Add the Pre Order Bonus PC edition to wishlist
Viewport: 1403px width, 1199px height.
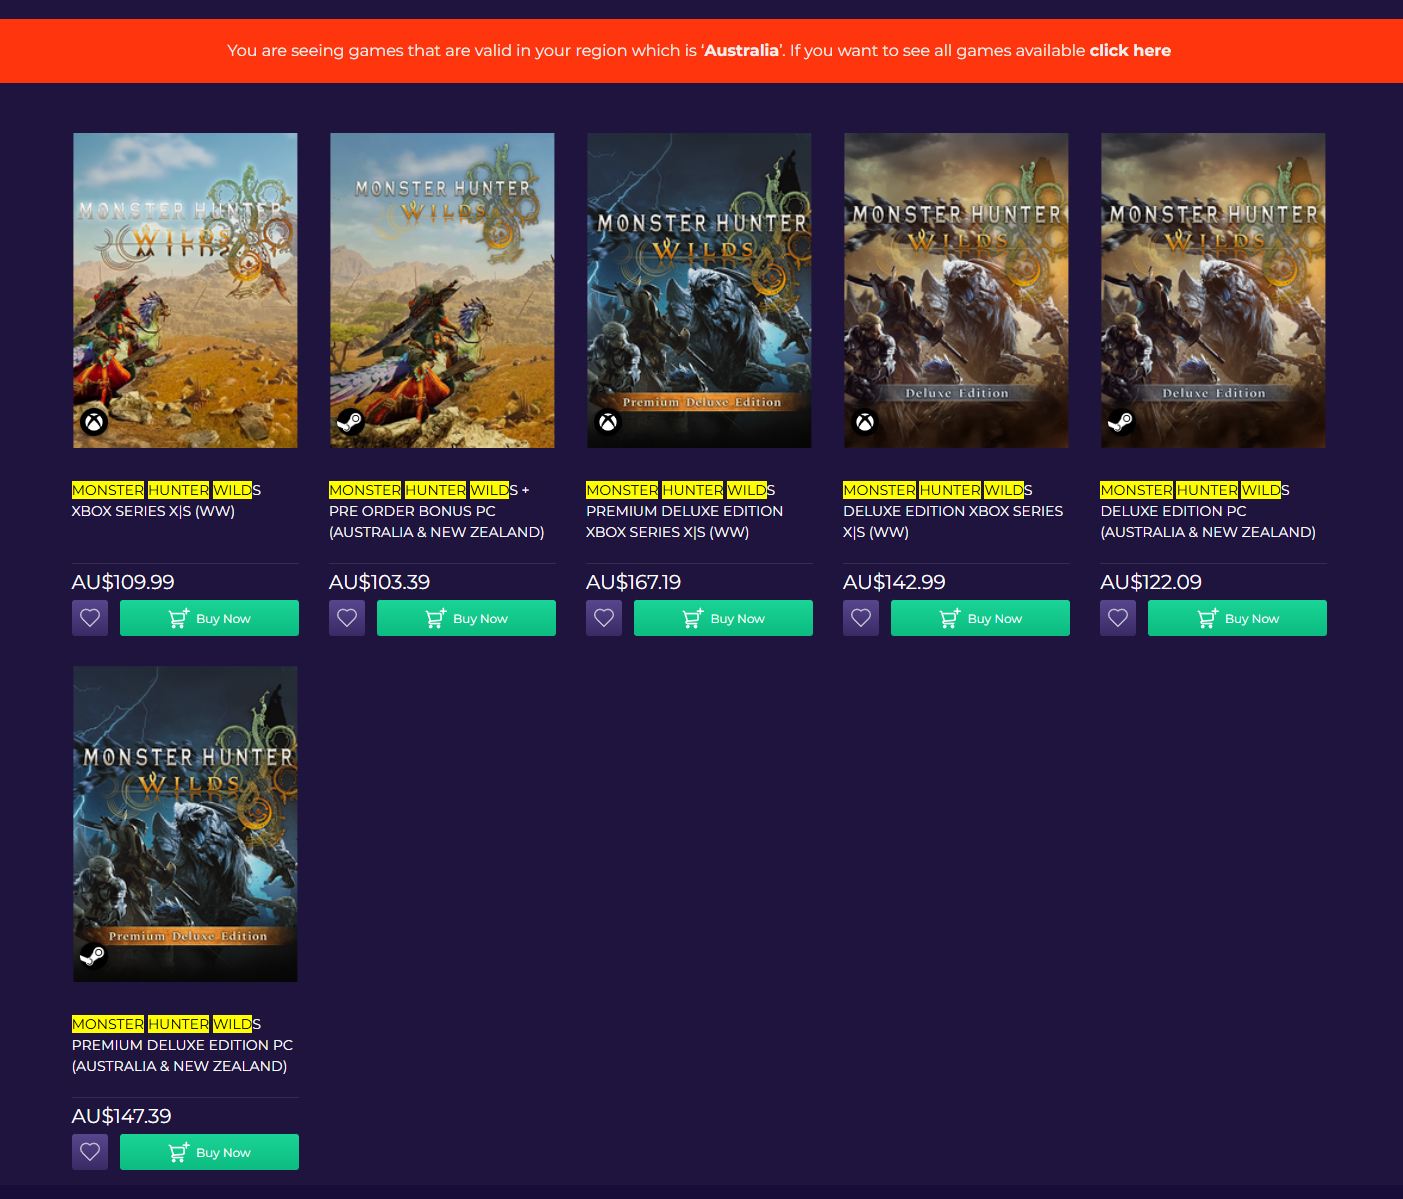[x=347, y=618]
